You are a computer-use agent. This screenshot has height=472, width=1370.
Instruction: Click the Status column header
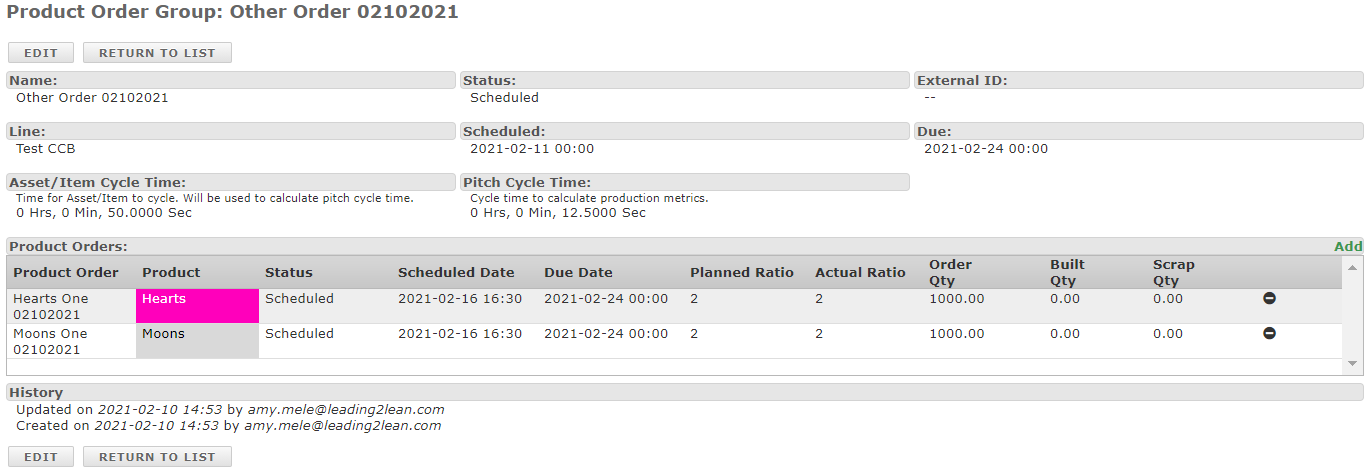coord(289,272)
